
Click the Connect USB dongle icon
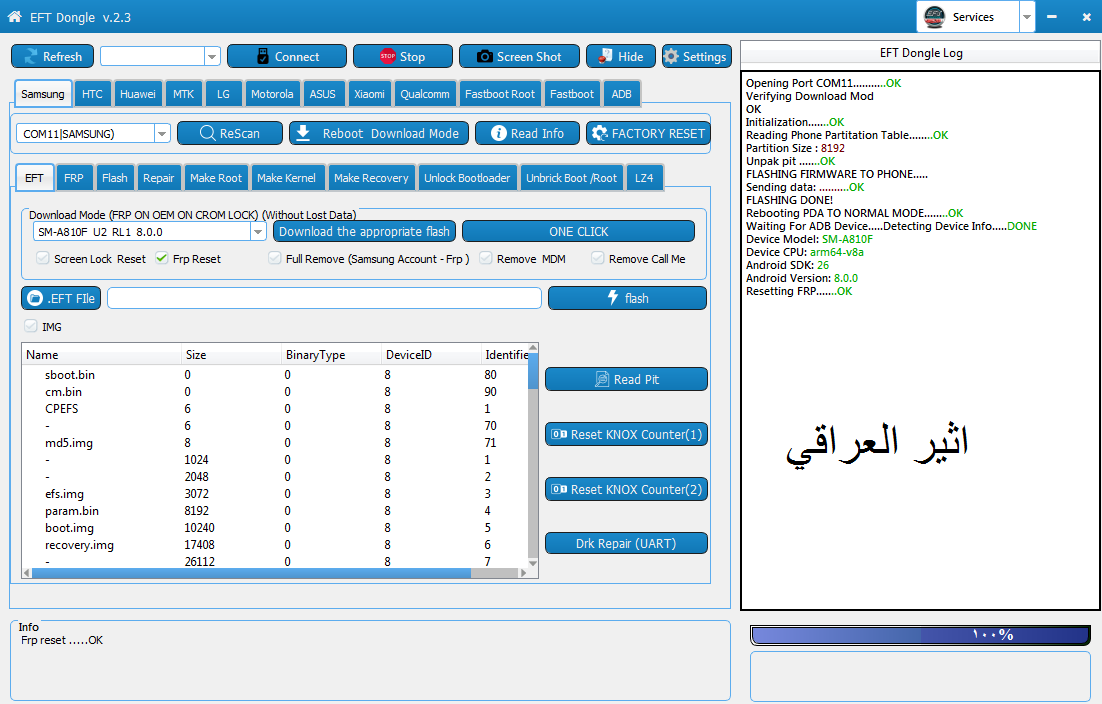tap(263, 56)
